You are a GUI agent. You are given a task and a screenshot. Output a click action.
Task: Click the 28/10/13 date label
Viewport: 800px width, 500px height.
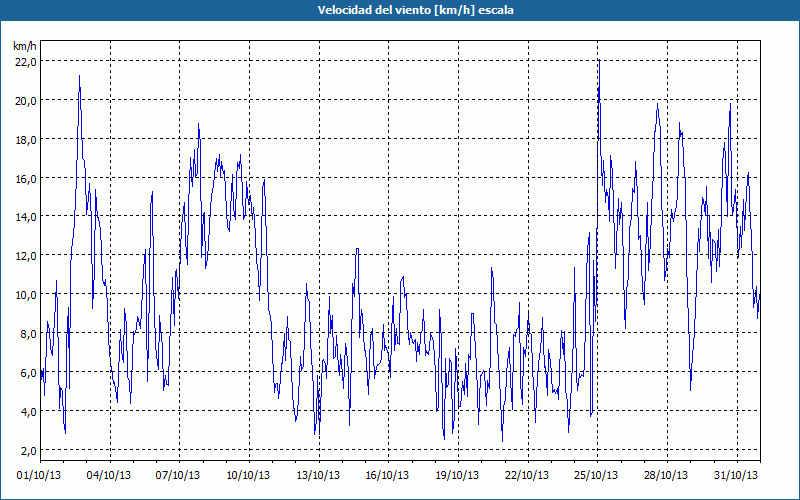click(666, 475)
